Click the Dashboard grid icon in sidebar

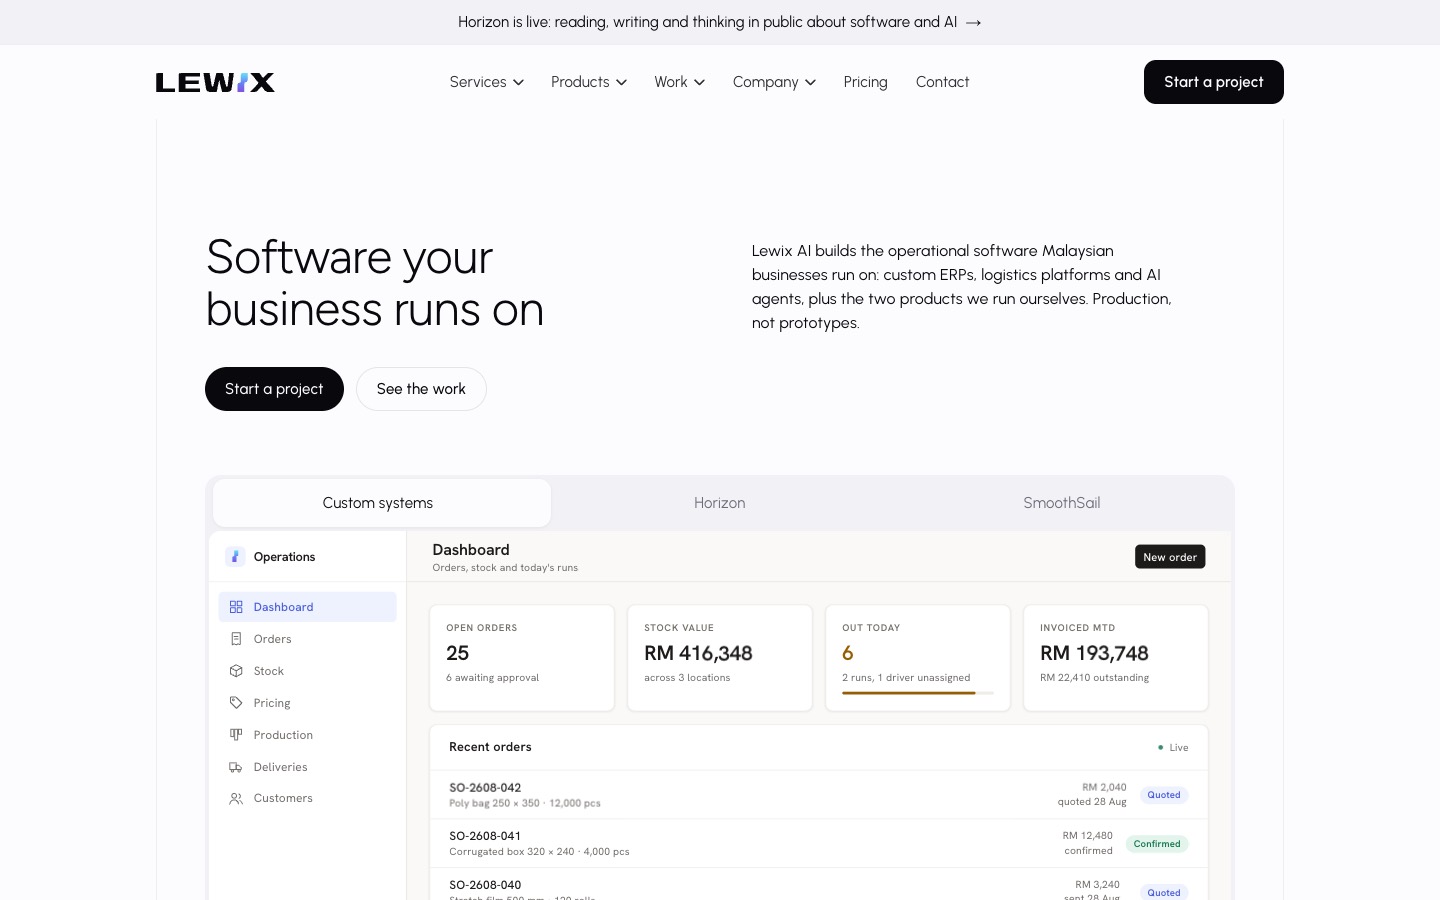click(236, 607)
